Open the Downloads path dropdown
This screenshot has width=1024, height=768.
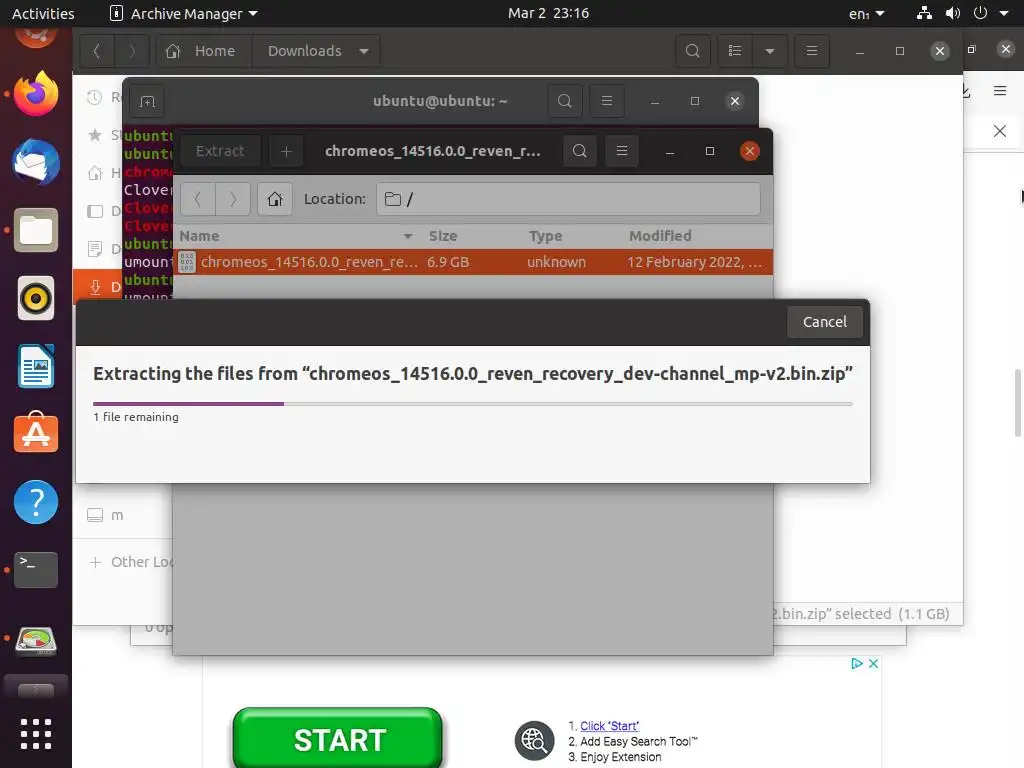point(317,51)
